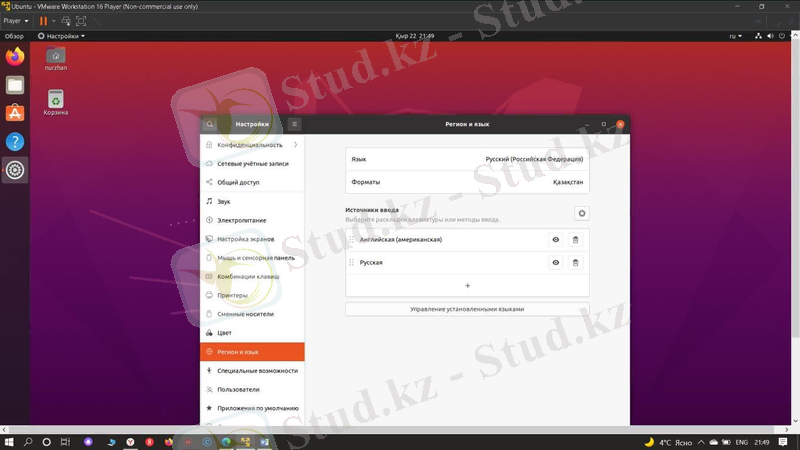Image resolution: width=800 pixels, height=450 pixels.
Task: Remove the Russian input source with trash icon
Action: pyautogui.click(x=575, y=263)
